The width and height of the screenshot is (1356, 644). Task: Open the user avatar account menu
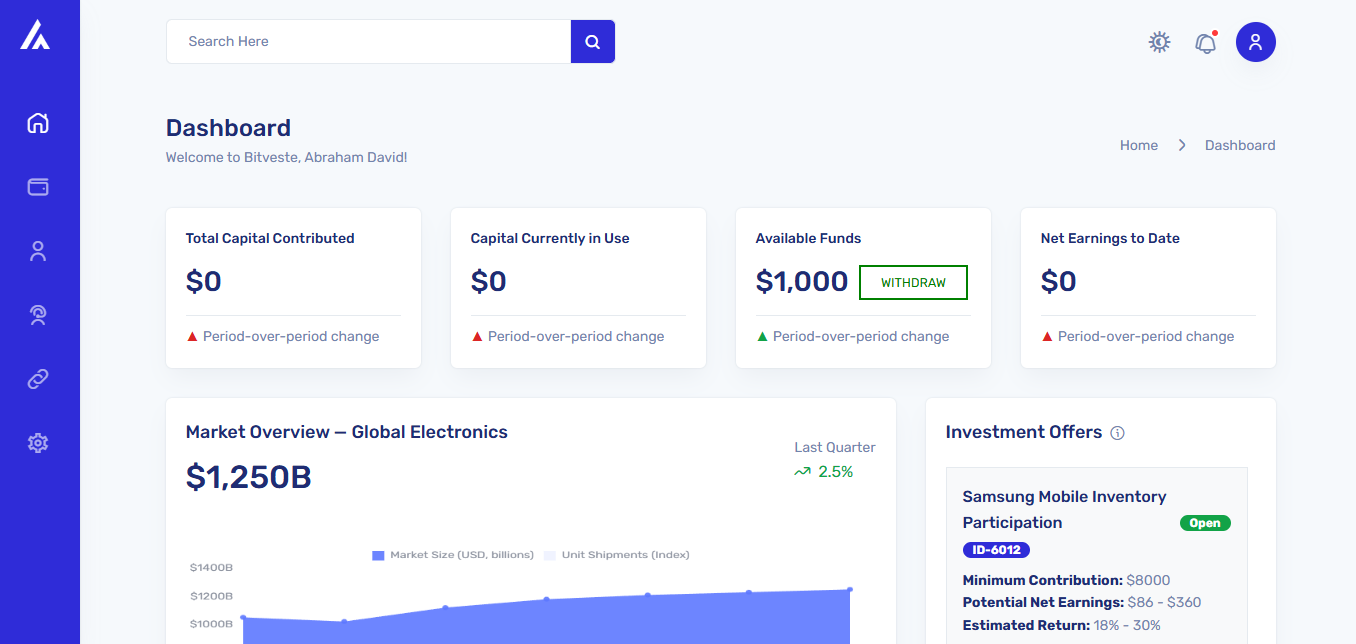(x=1256, y=42)
